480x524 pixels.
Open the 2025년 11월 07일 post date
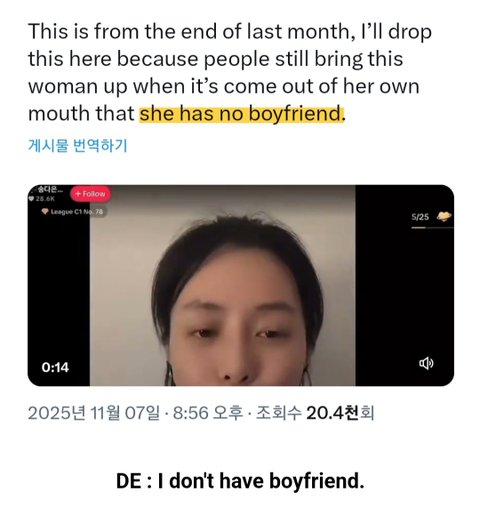tap(94, 413)
